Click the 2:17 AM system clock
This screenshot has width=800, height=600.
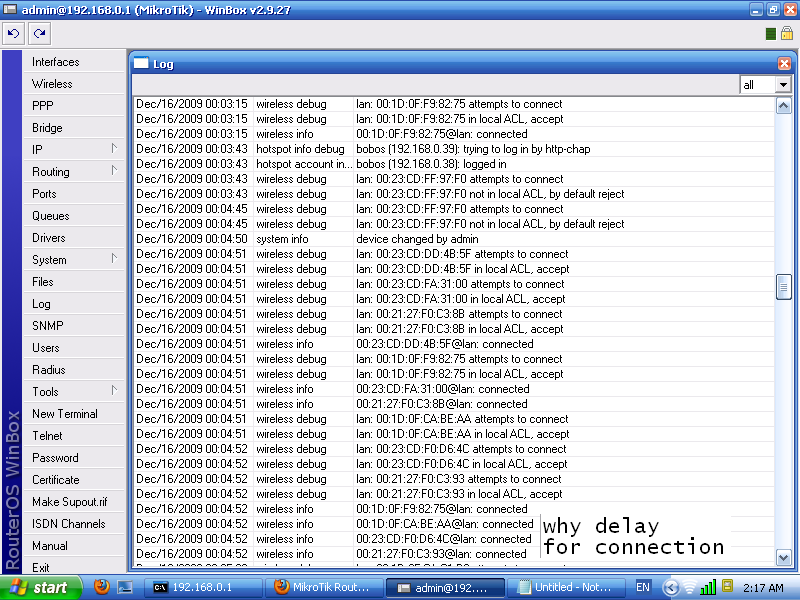coord(763,588)
